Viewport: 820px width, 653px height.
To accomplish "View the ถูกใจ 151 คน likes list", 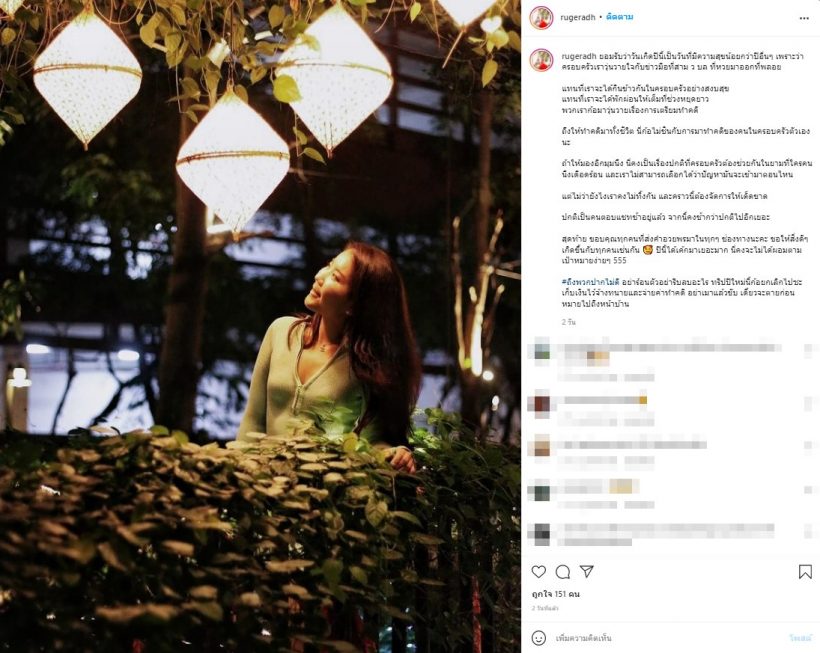I will [556, 594].
